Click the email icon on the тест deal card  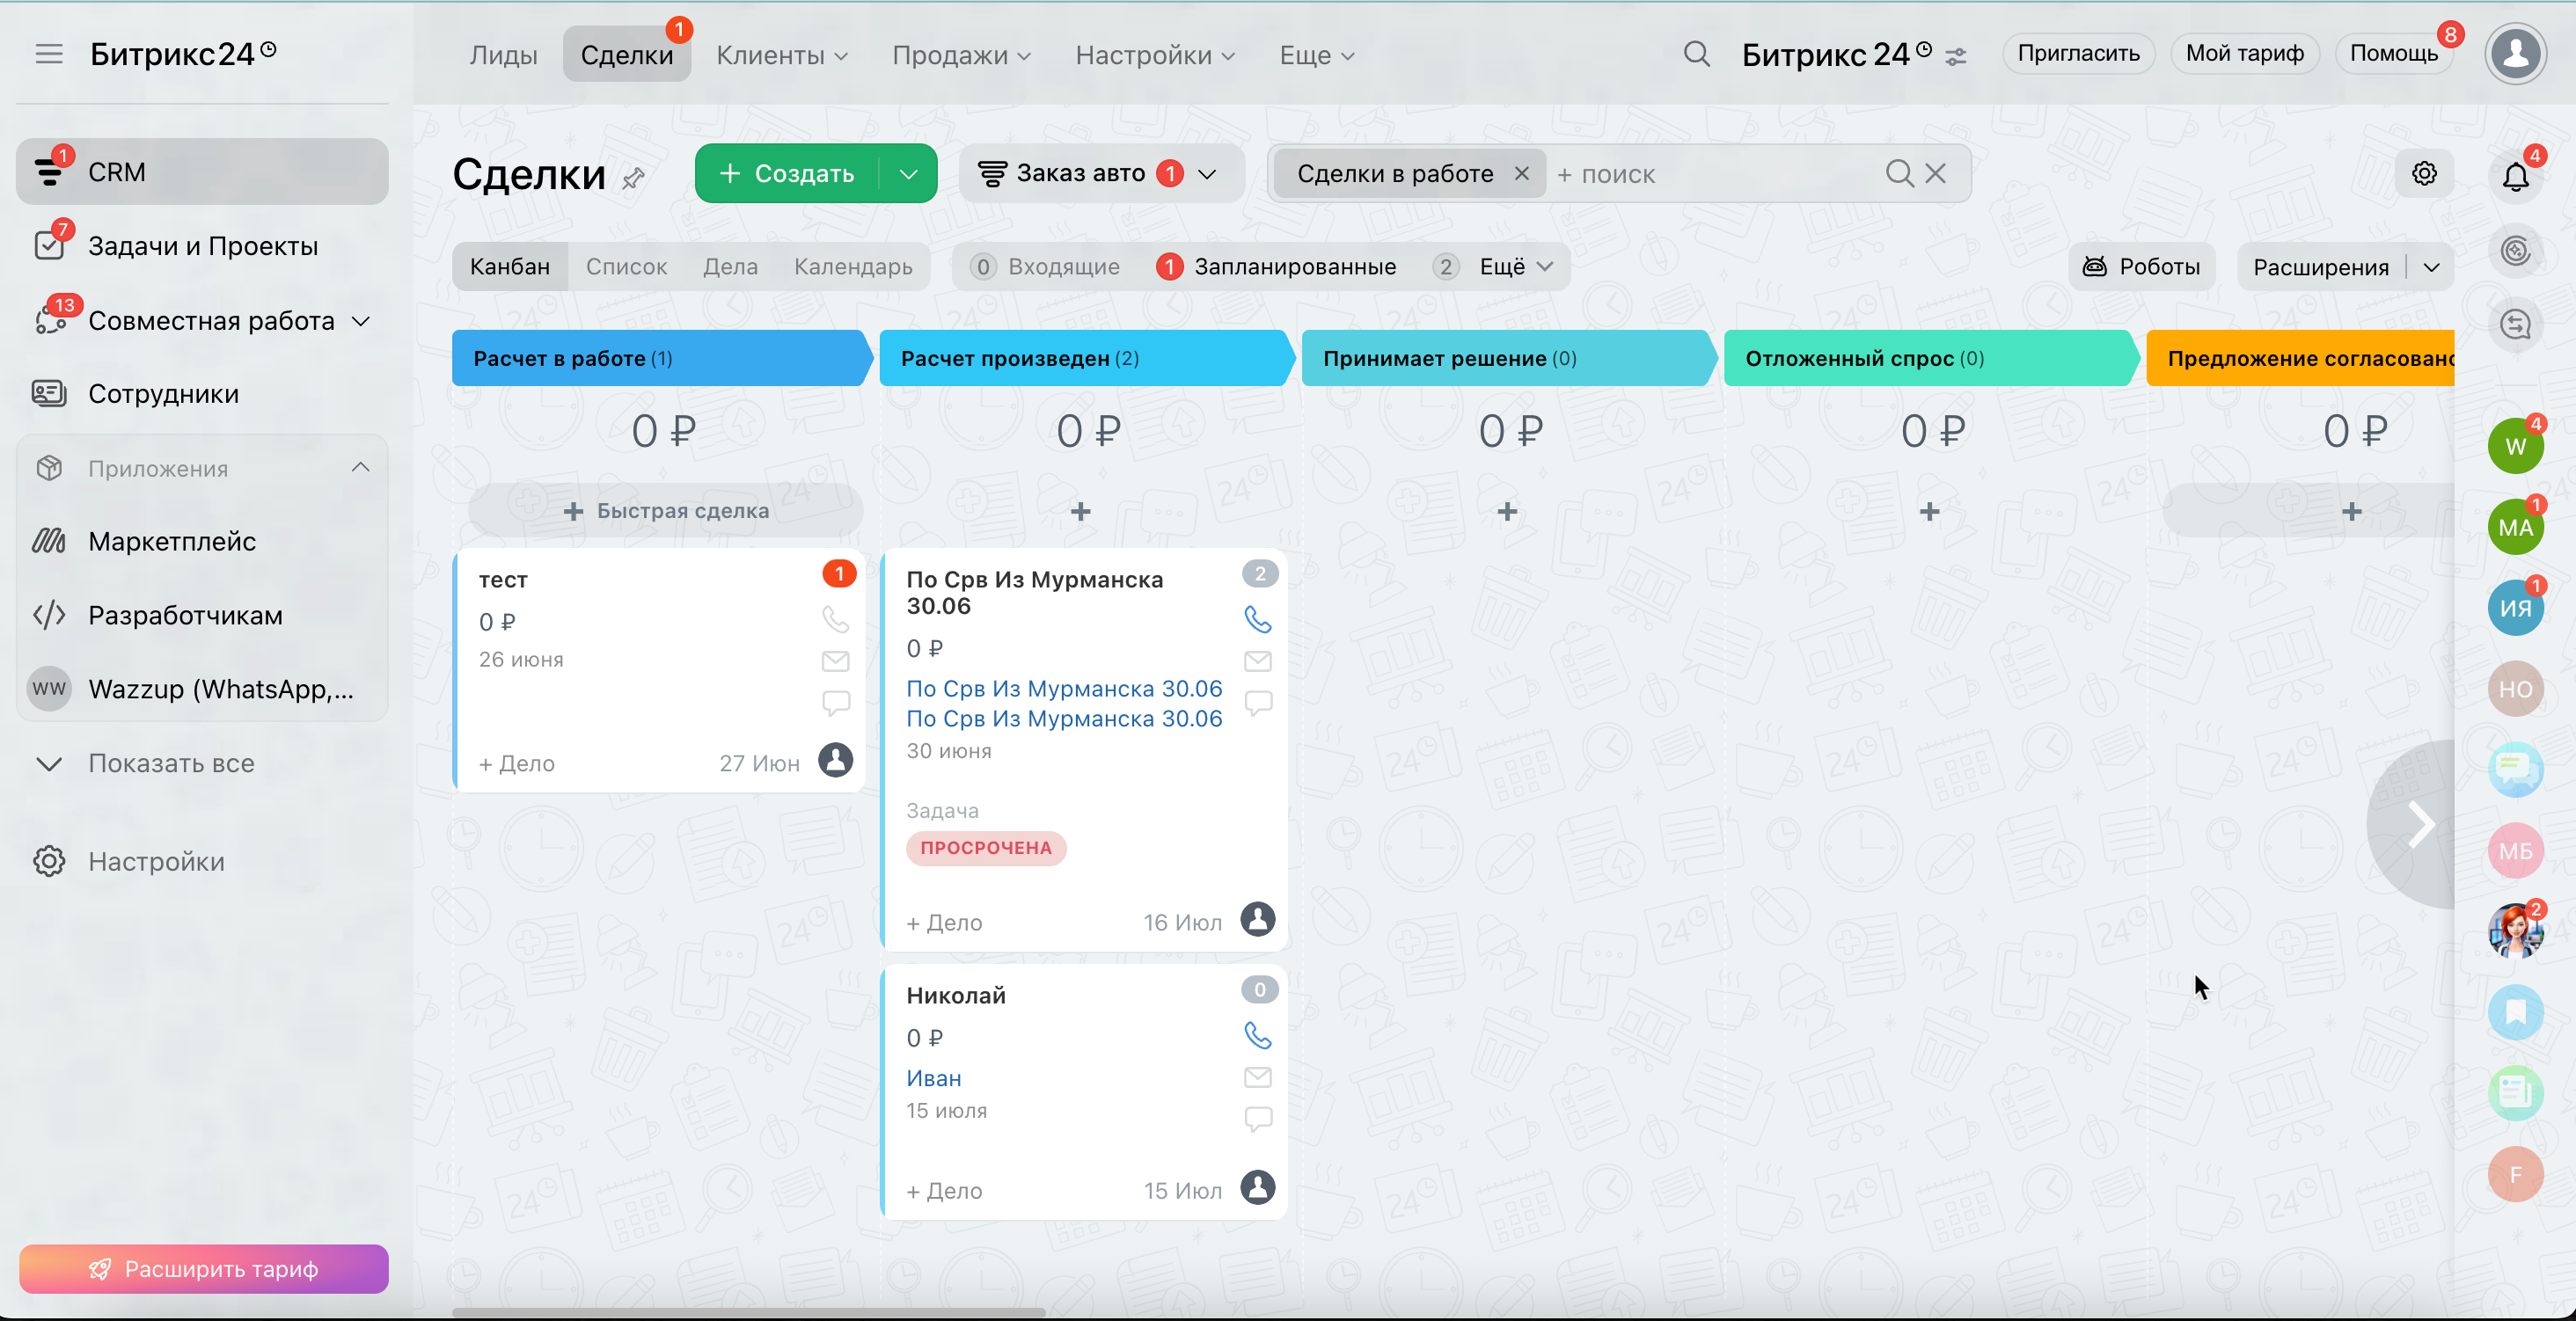coord(835,661)
